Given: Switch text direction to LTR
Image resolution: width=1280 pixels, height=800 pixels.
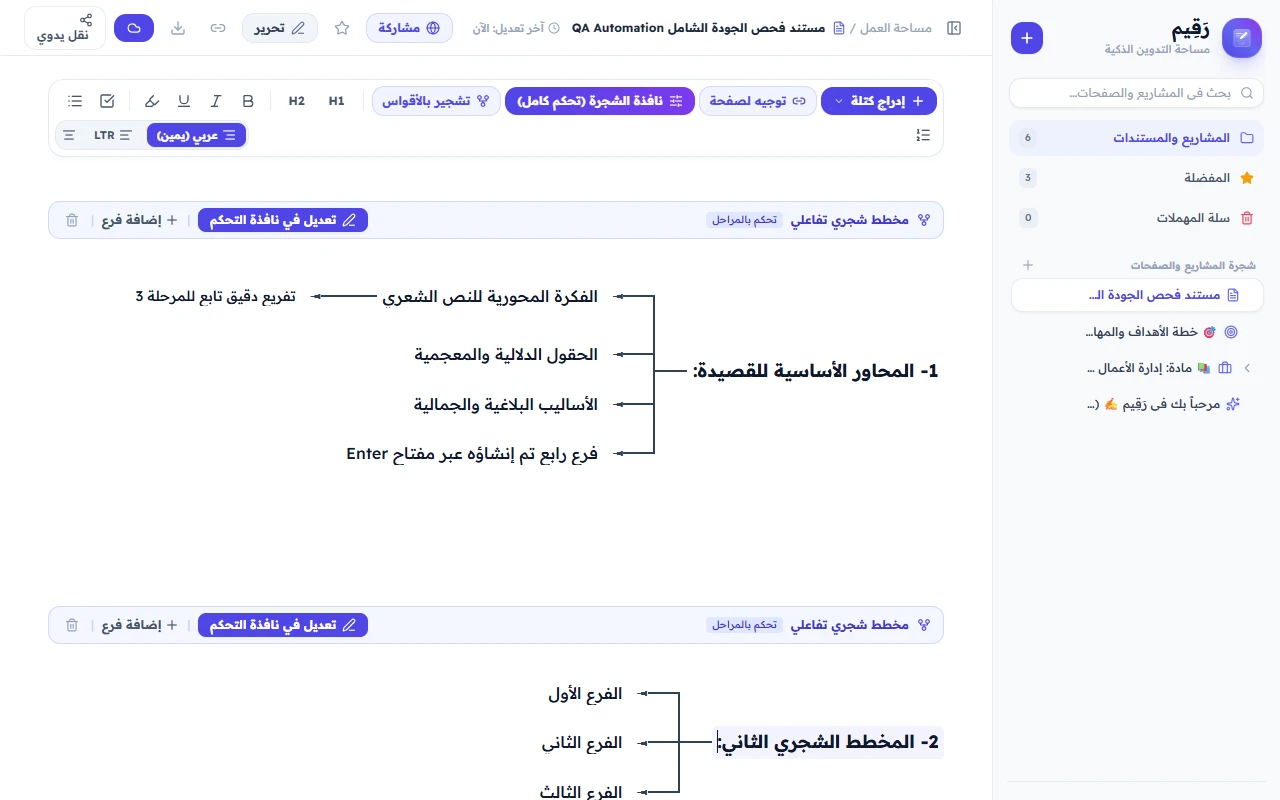Looking at the screenshot, I should coord(113,135).
